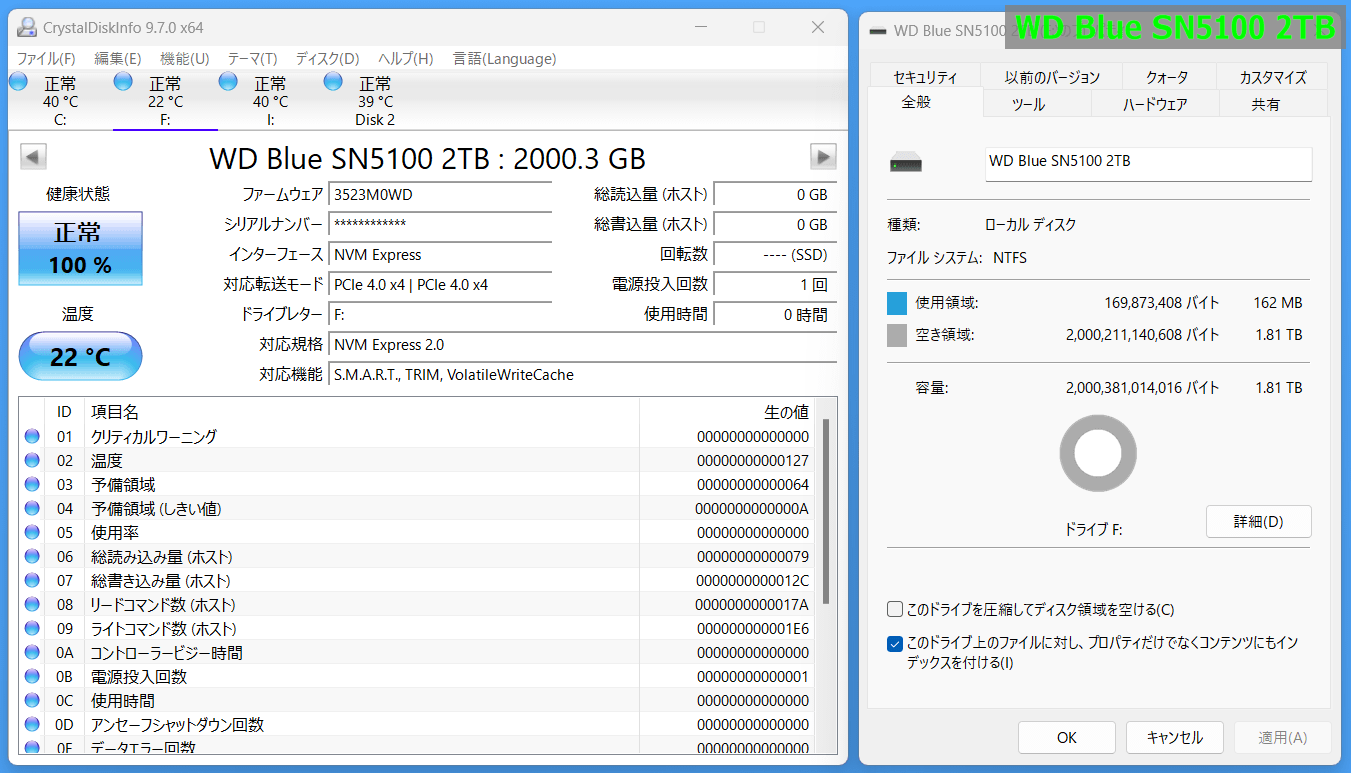The width and height of the screenshot is (1351, 773).
Task: Click status orb for 使用率 row
Action: [32, 532]
